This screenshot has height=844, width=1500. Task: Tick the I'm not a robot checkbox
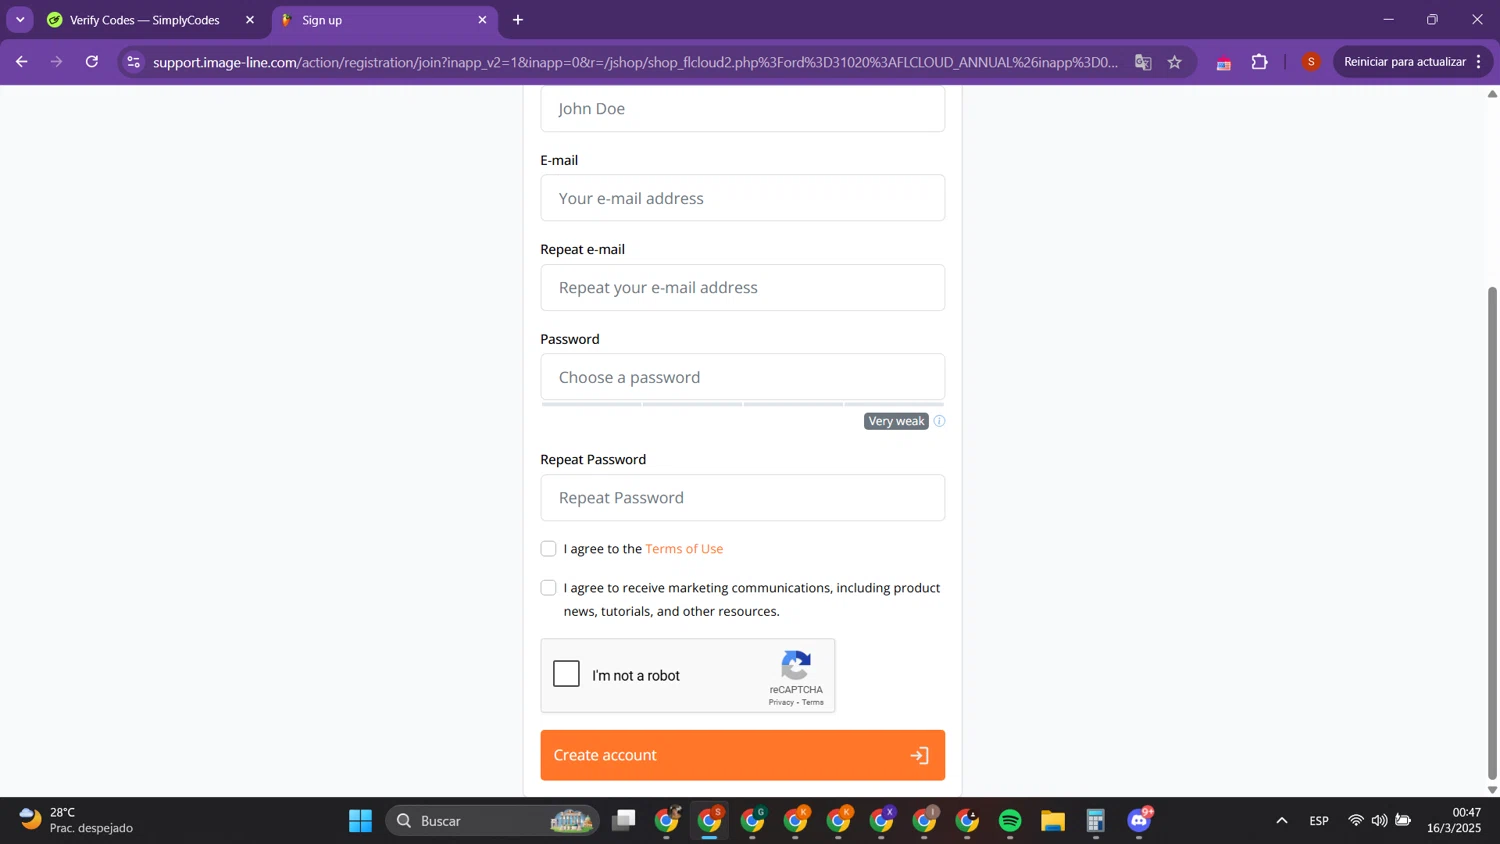[566, 674]
